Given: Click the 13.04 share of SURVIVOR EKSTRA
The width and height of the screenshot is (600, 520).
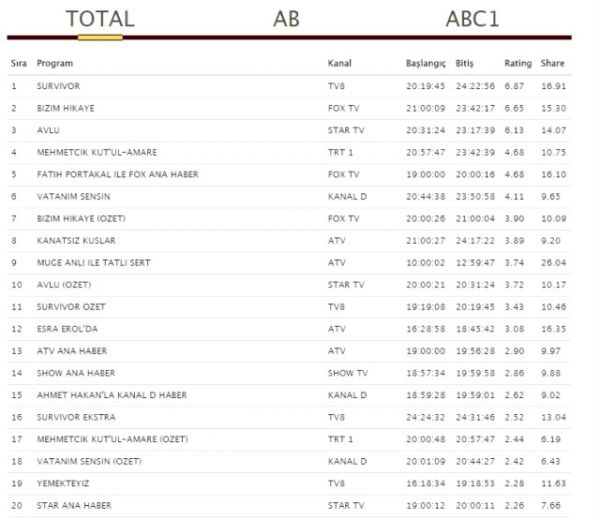Looking at the screenshot, I should click(553, 417).
